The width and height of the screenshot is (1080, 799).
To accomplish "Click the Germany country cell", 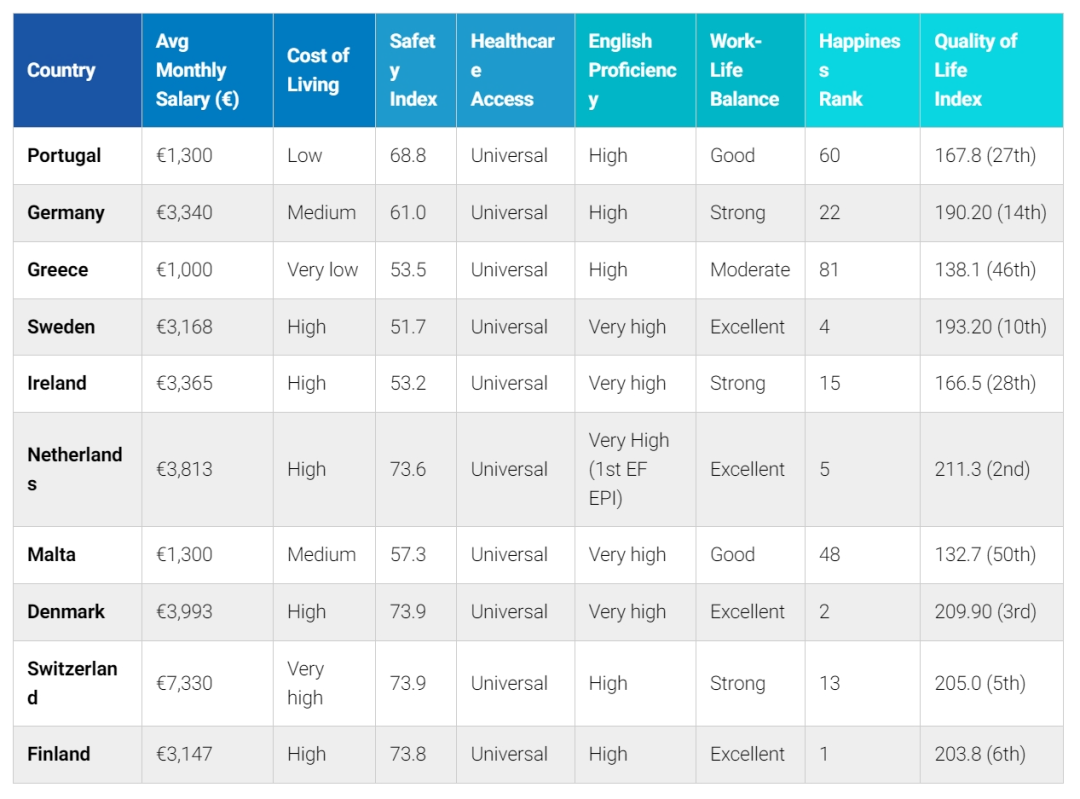I will coord(77,213).
